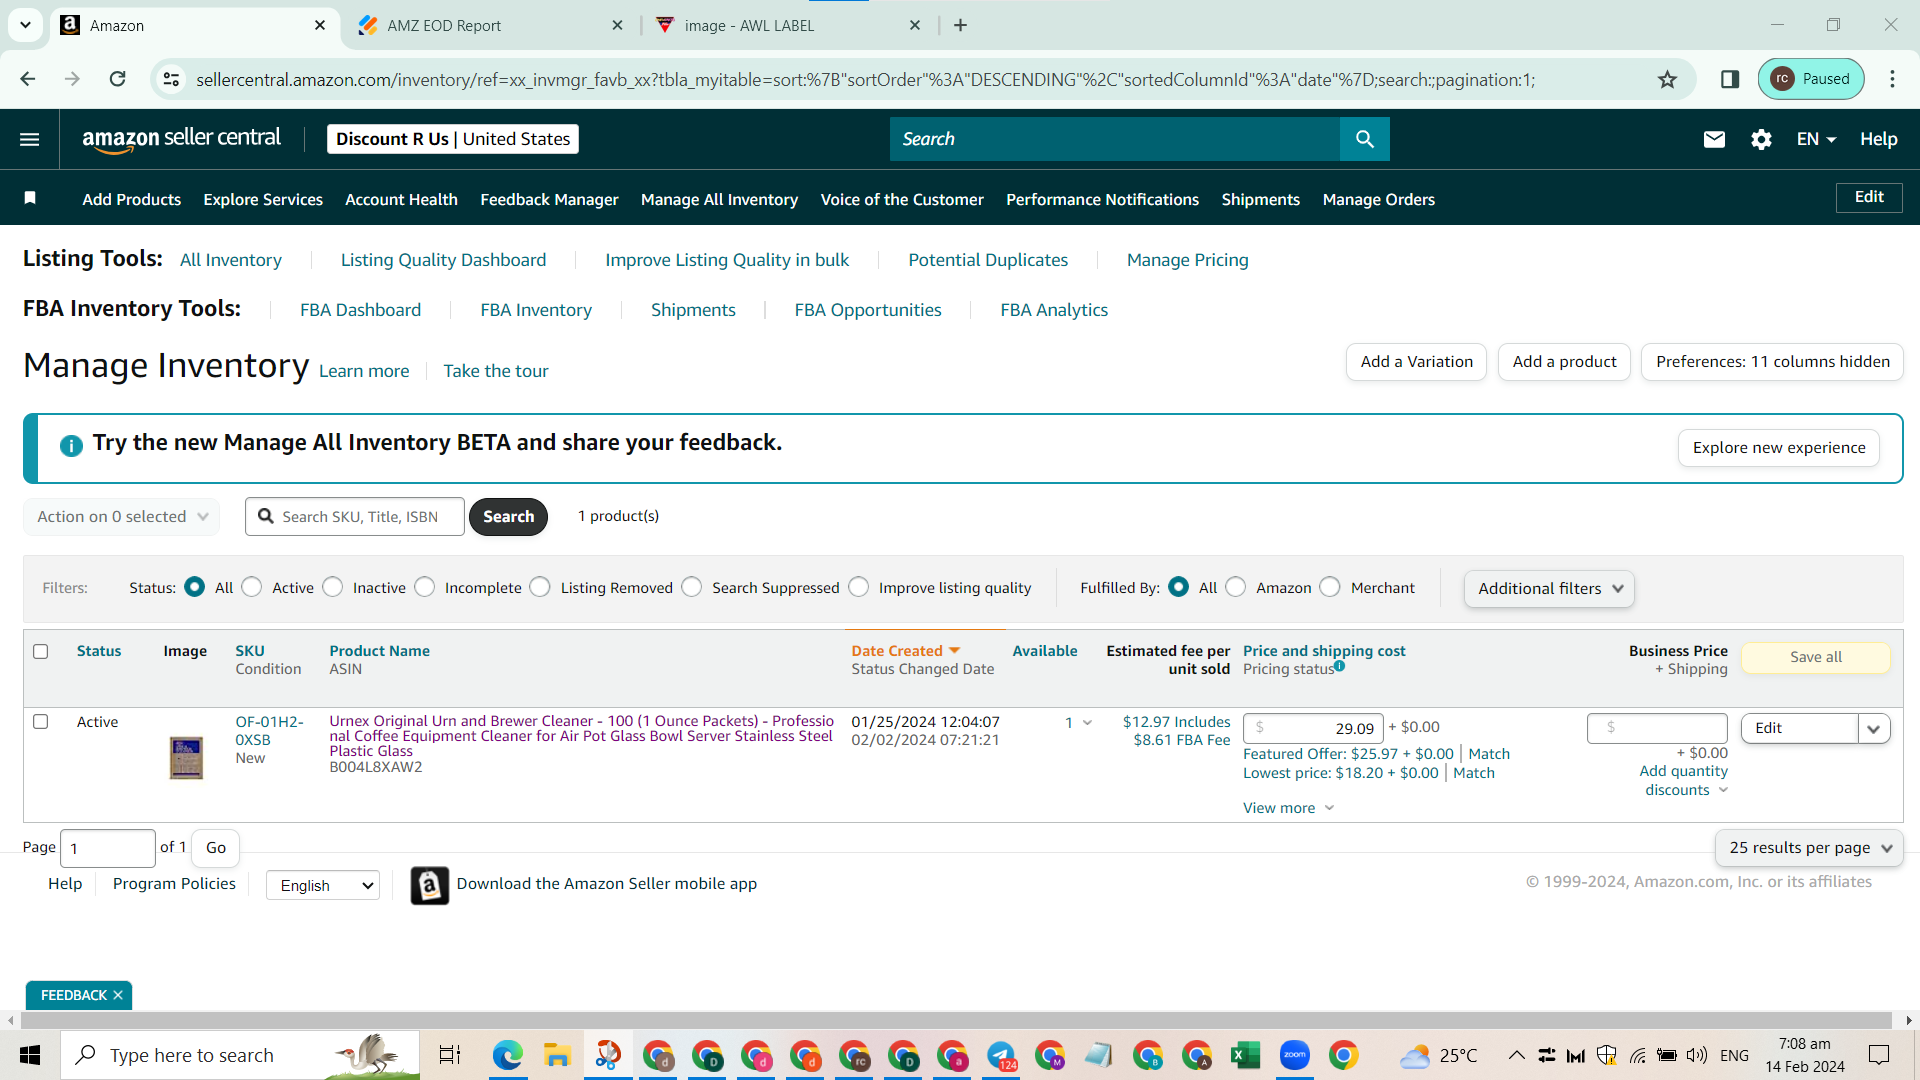Expand the Available quantity chevron

point(1087,722)
